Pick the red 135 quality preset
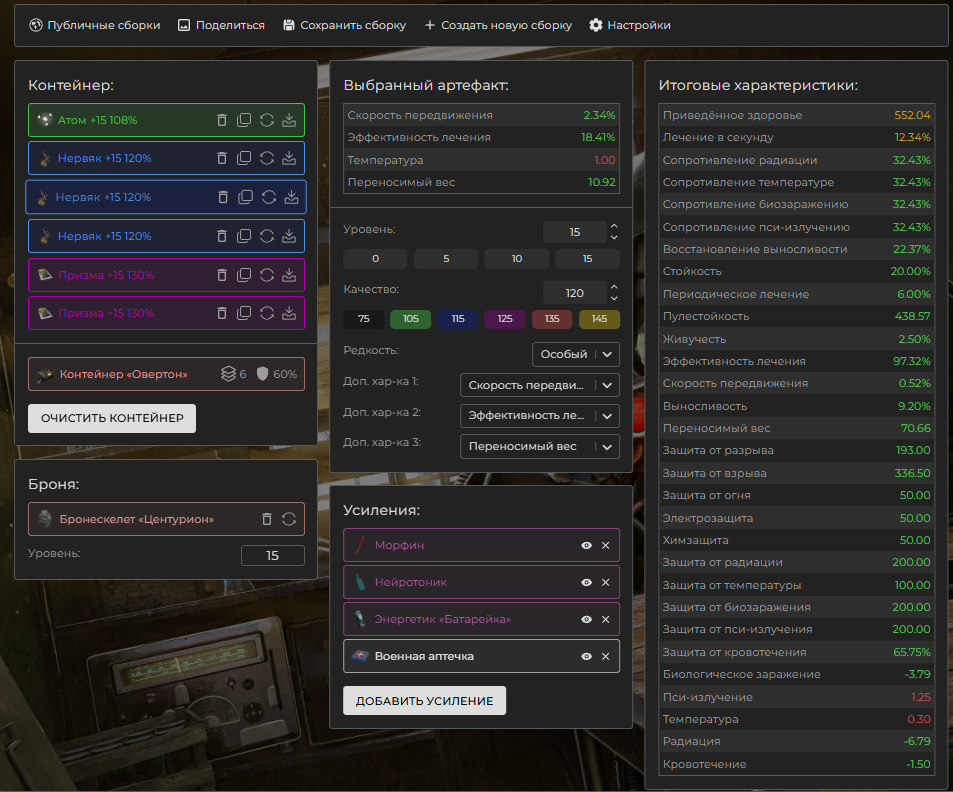Image resolution: width=953 pixels, height=792 pixels. (552, 319)
